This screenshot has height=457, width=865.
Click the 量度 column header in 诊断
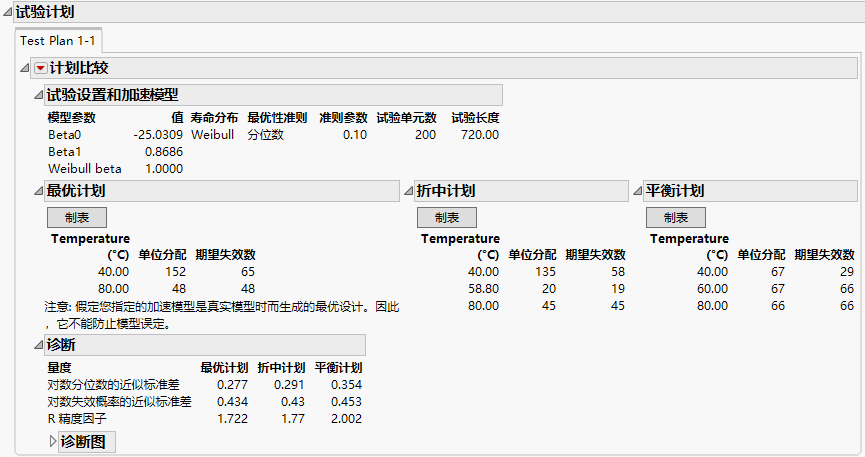(60, 368)
